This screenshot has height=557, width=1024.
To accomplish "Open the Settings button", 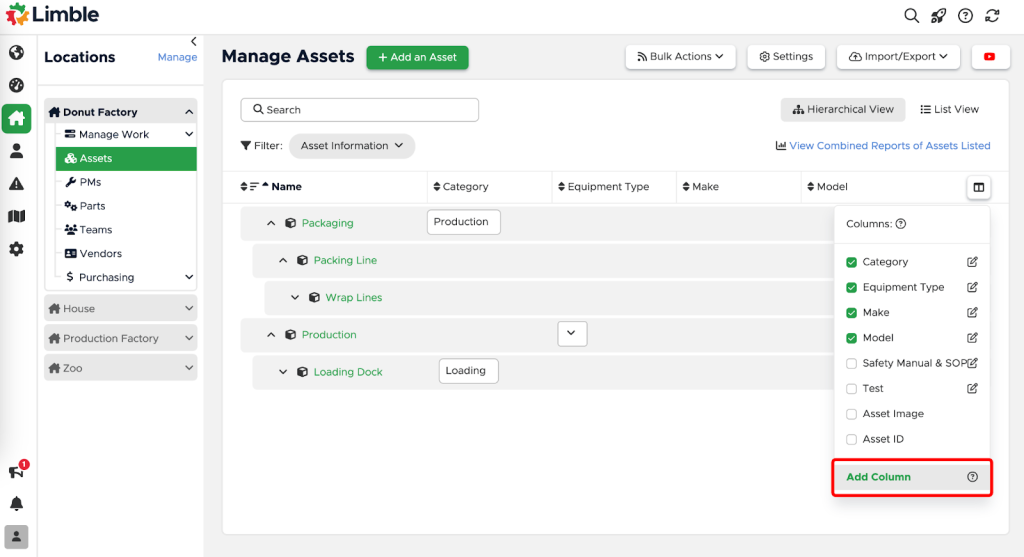I will click(786, 57).
